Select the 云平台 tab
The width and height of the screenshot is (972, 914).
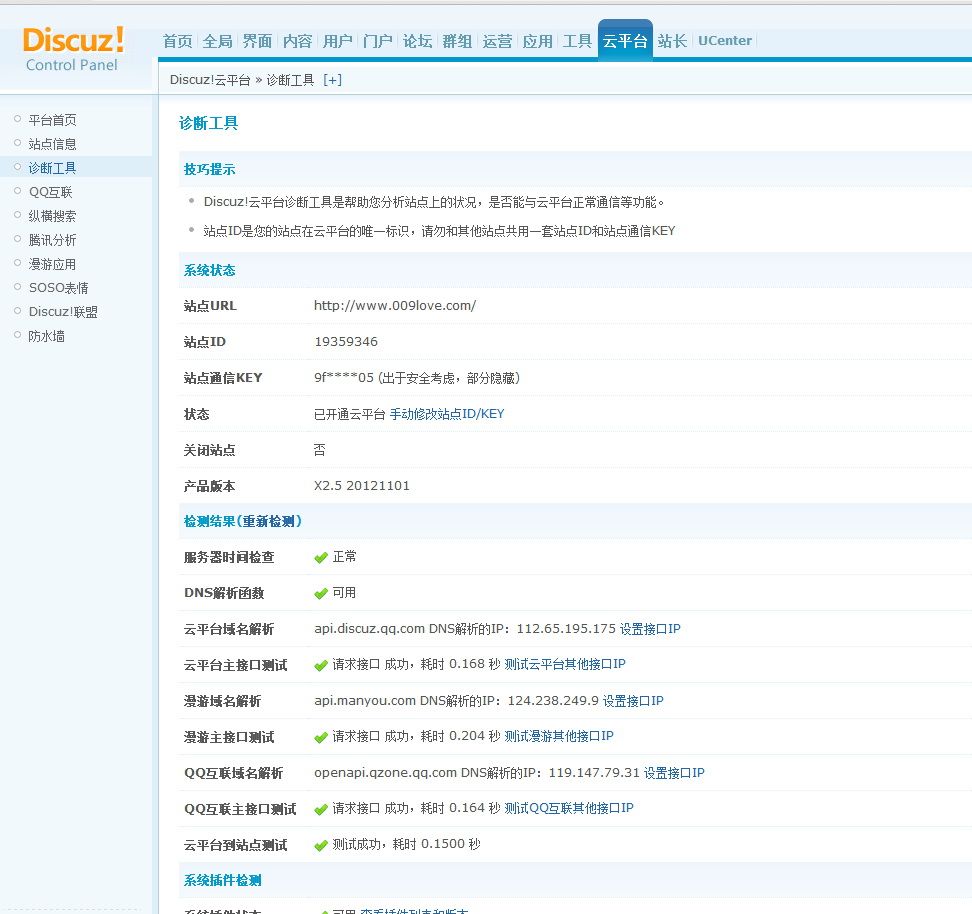(x=625, y=41)
